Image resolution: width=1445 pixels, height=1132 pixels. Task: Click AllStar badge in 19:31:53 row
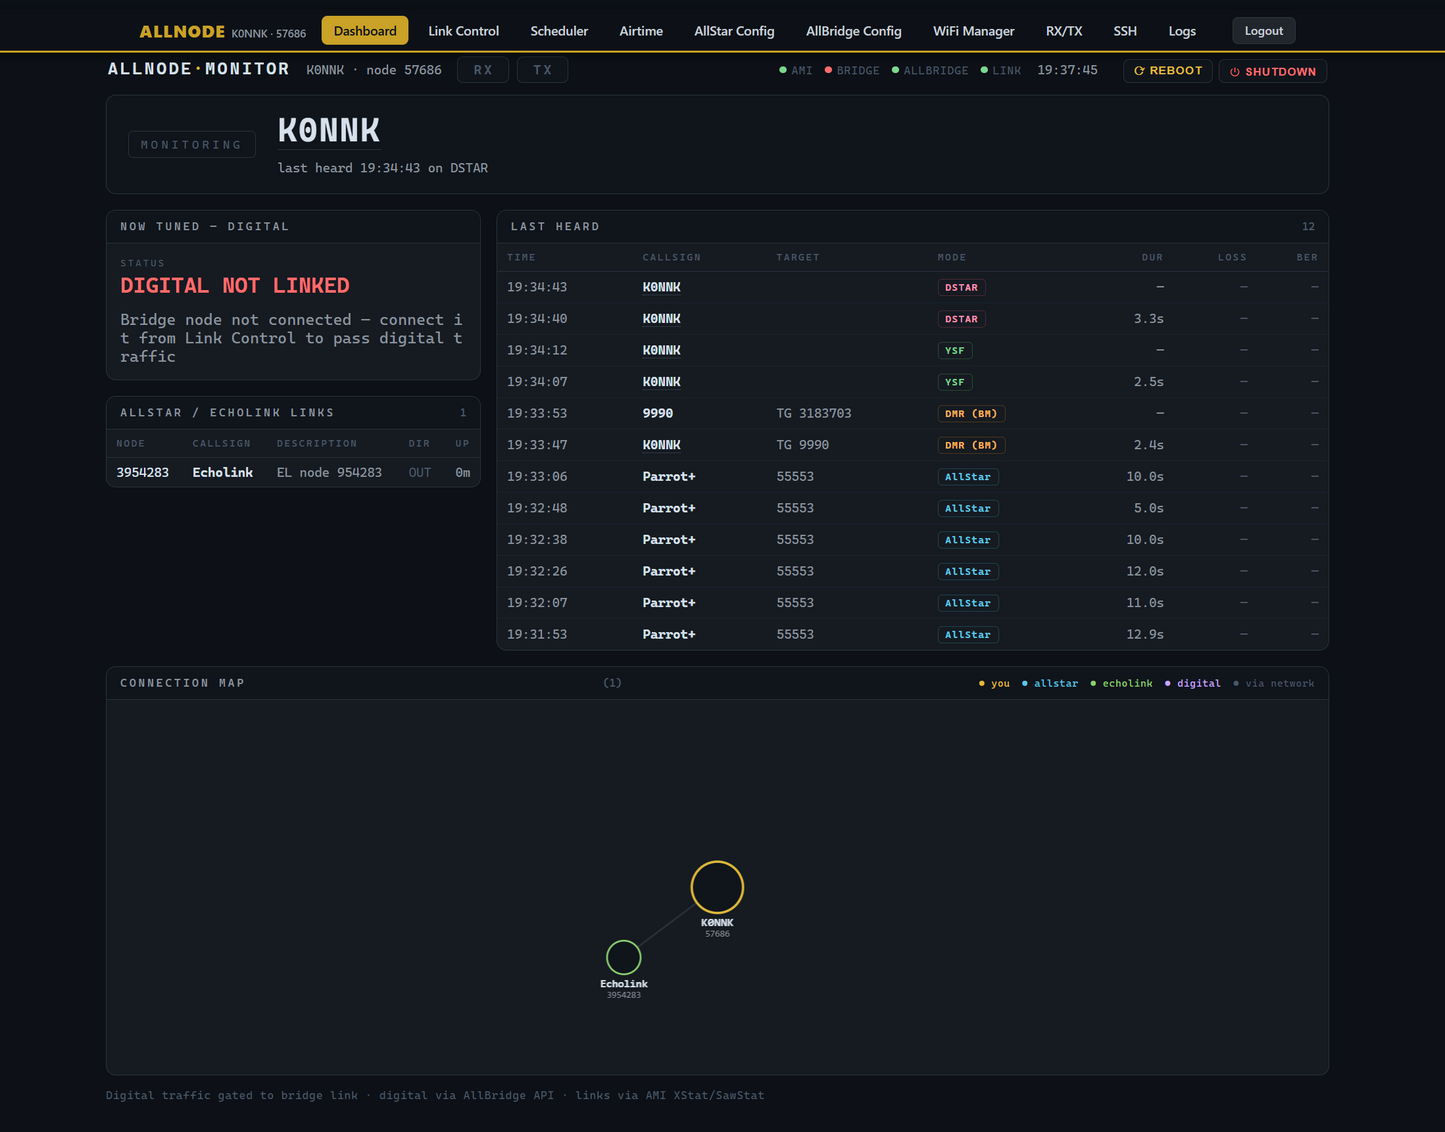968,635
